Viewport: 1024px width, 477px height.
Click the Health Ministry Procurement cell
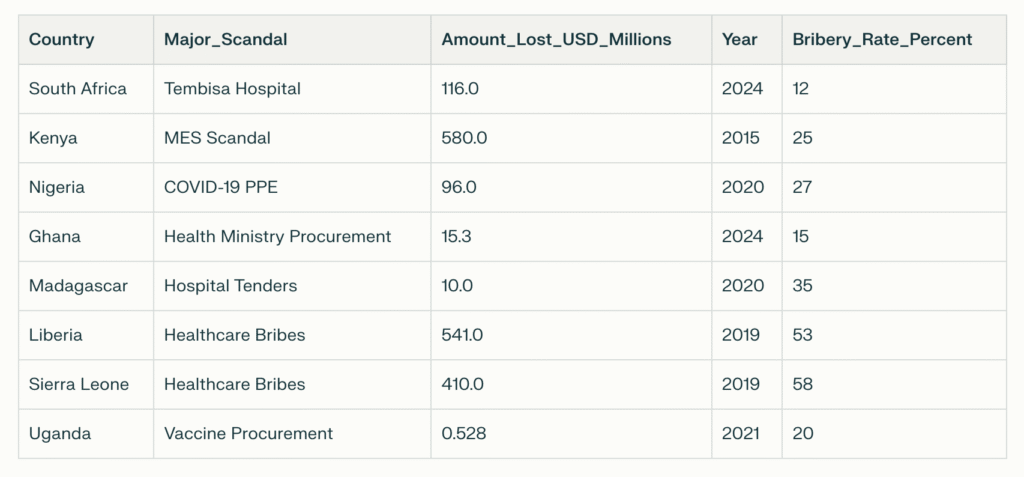point(278,237)
